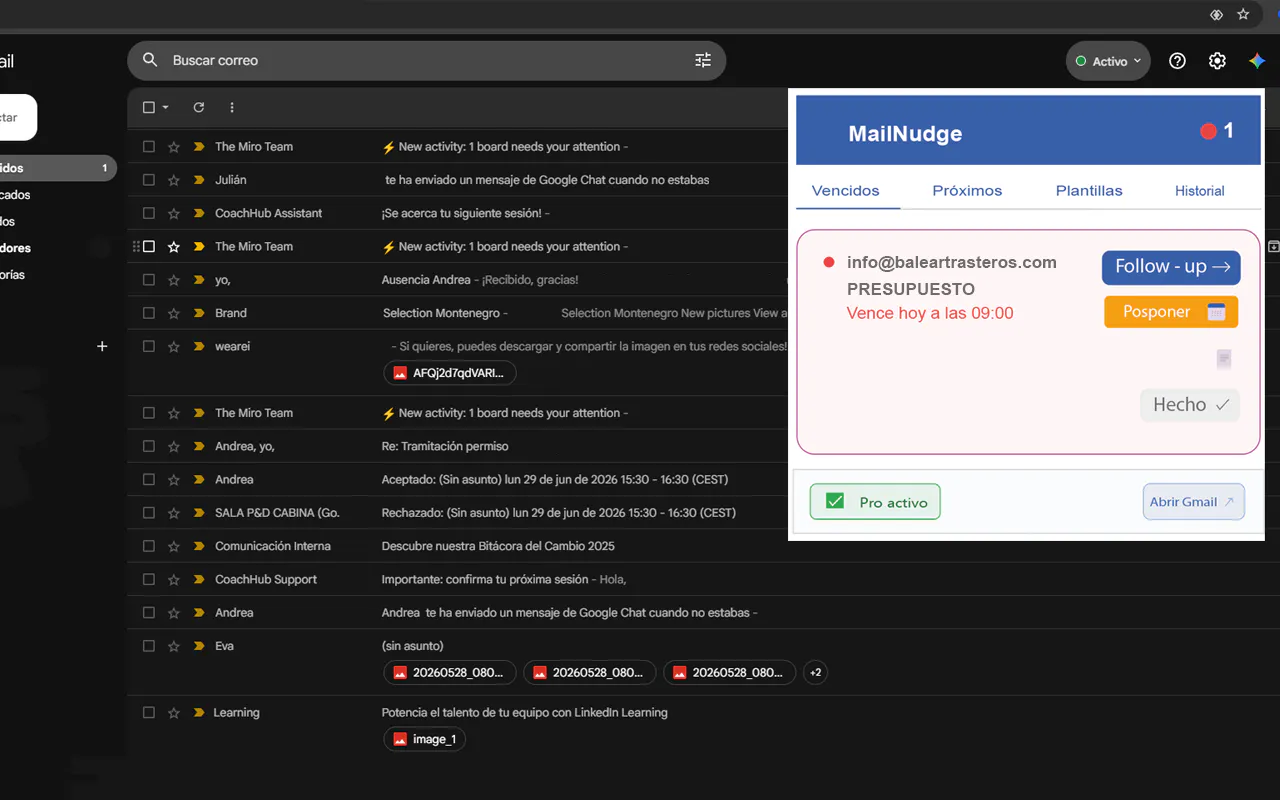The width and height of the screenshot is (1280, 800).
Task: Star the Comunicación Interna email
Action: click(174, 546)
